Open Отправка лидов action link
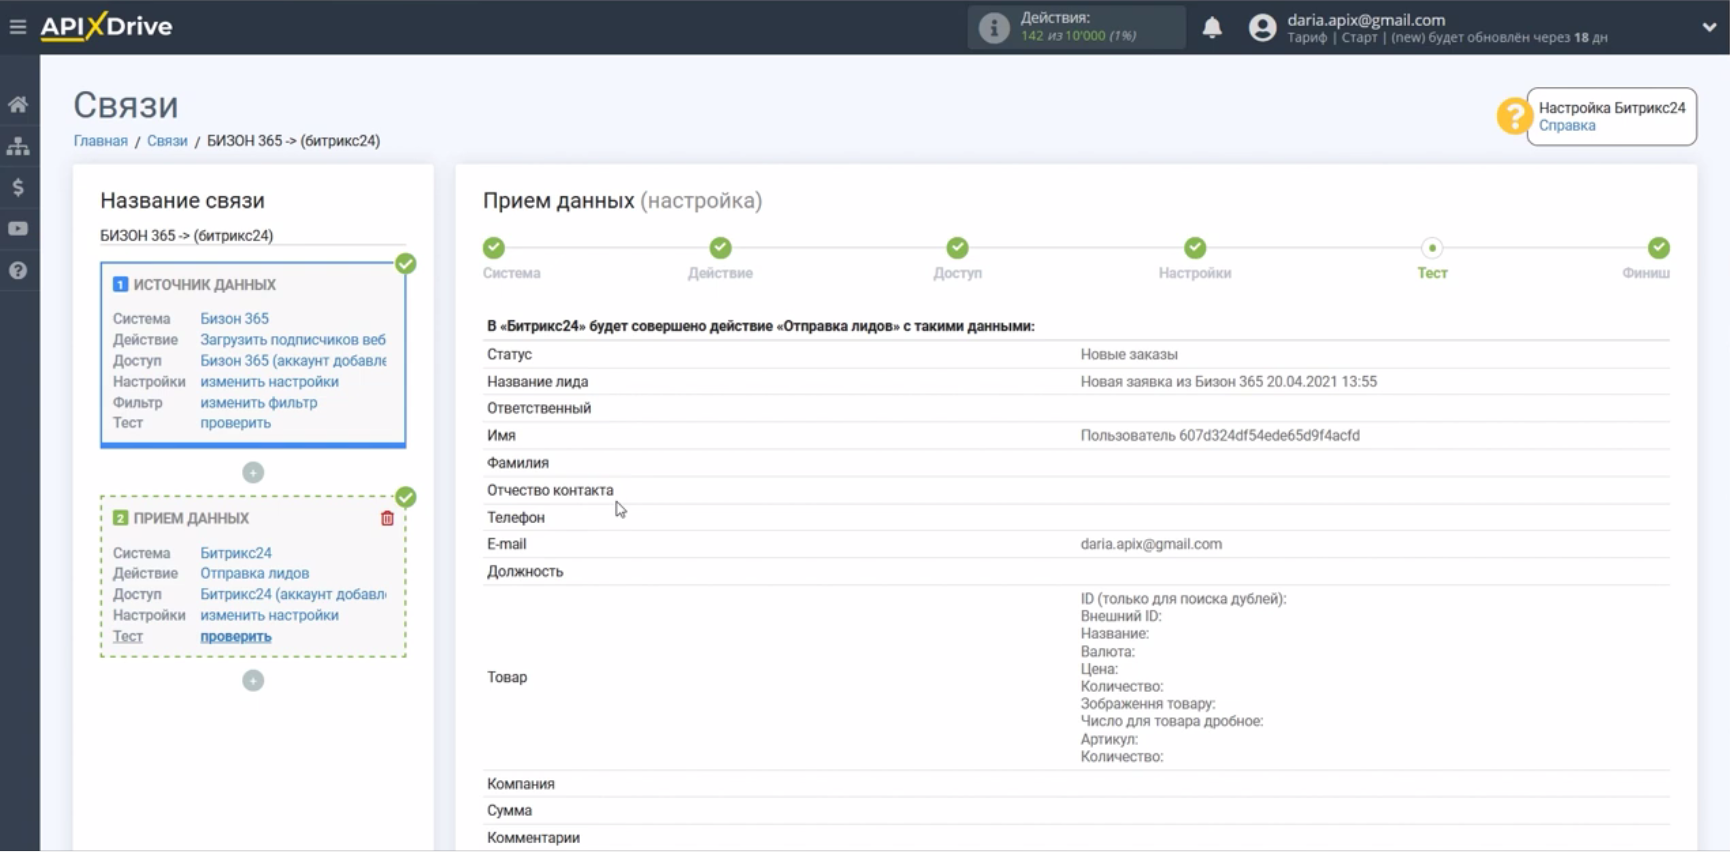The height and width of the screenshot is (852, 1730). (x=254, y=573)
